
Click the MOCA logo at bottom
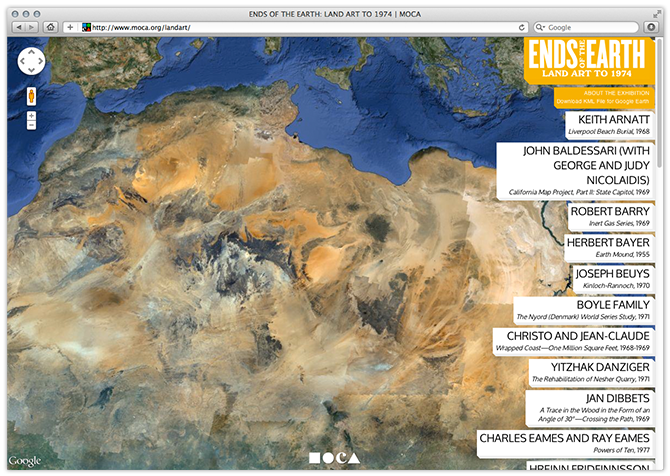[335, 458]
